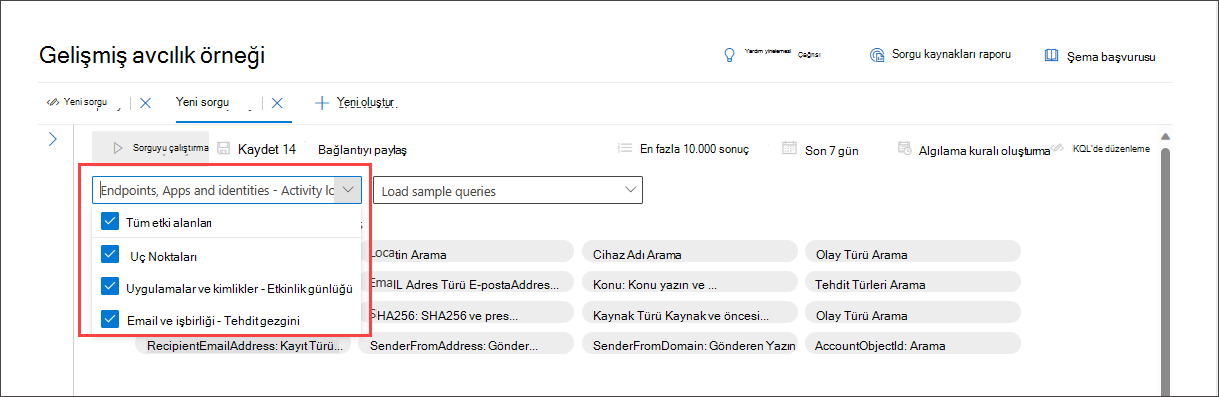Collapse the Endpoints, Apps and identities dropdown
The image size is (1219, 397).
click(348, 190)
